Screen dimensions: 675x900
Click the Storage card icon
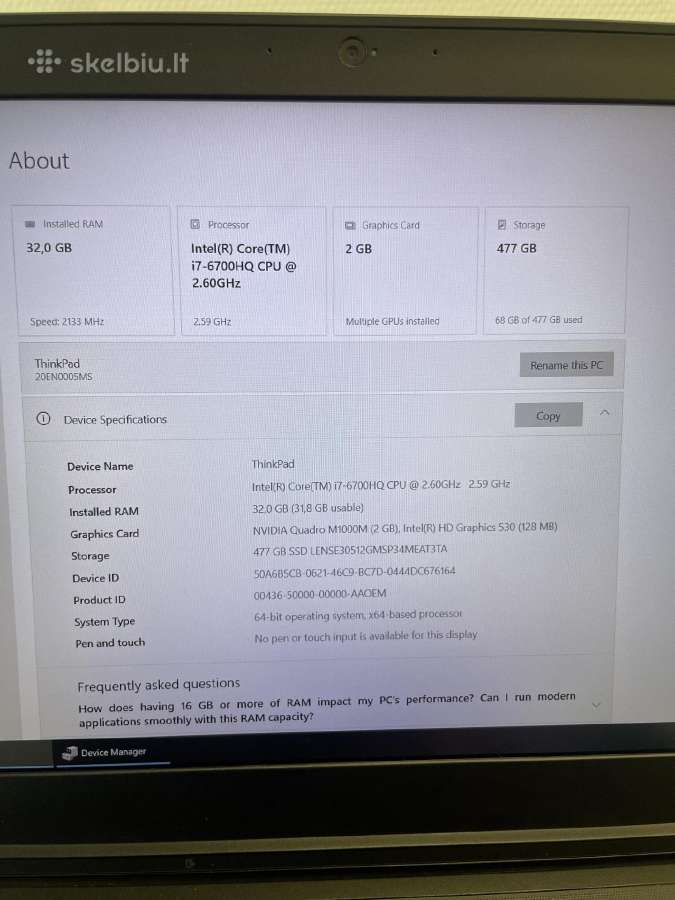click(502, 224)
